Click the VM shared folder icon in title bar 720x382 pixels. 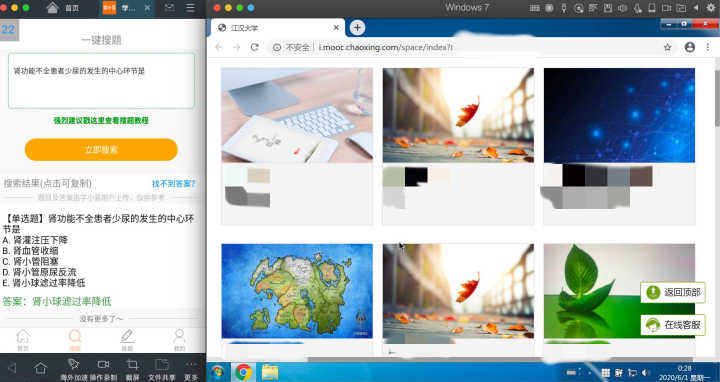681,8
